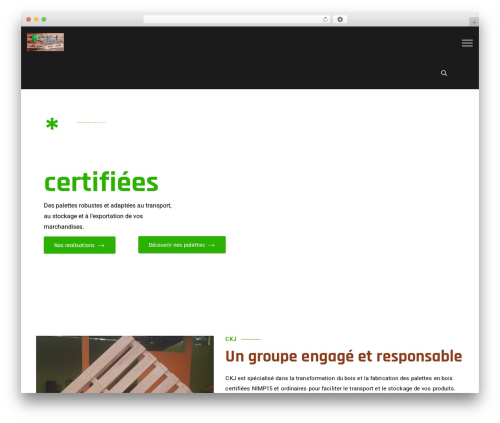The width and height of the screenshot is (500, 423).
Task: Open a new browser tab with plus
Action: 474,22
